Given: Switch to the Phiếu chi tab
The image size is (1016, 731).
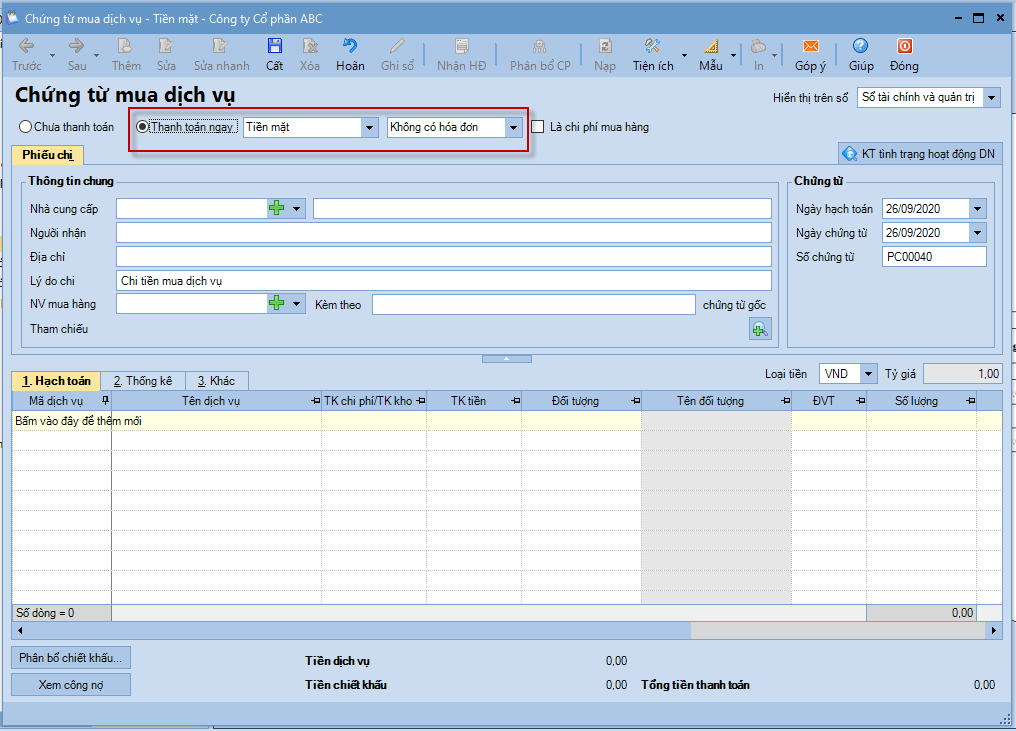Looking at the screenshot, I should (48, 155).
